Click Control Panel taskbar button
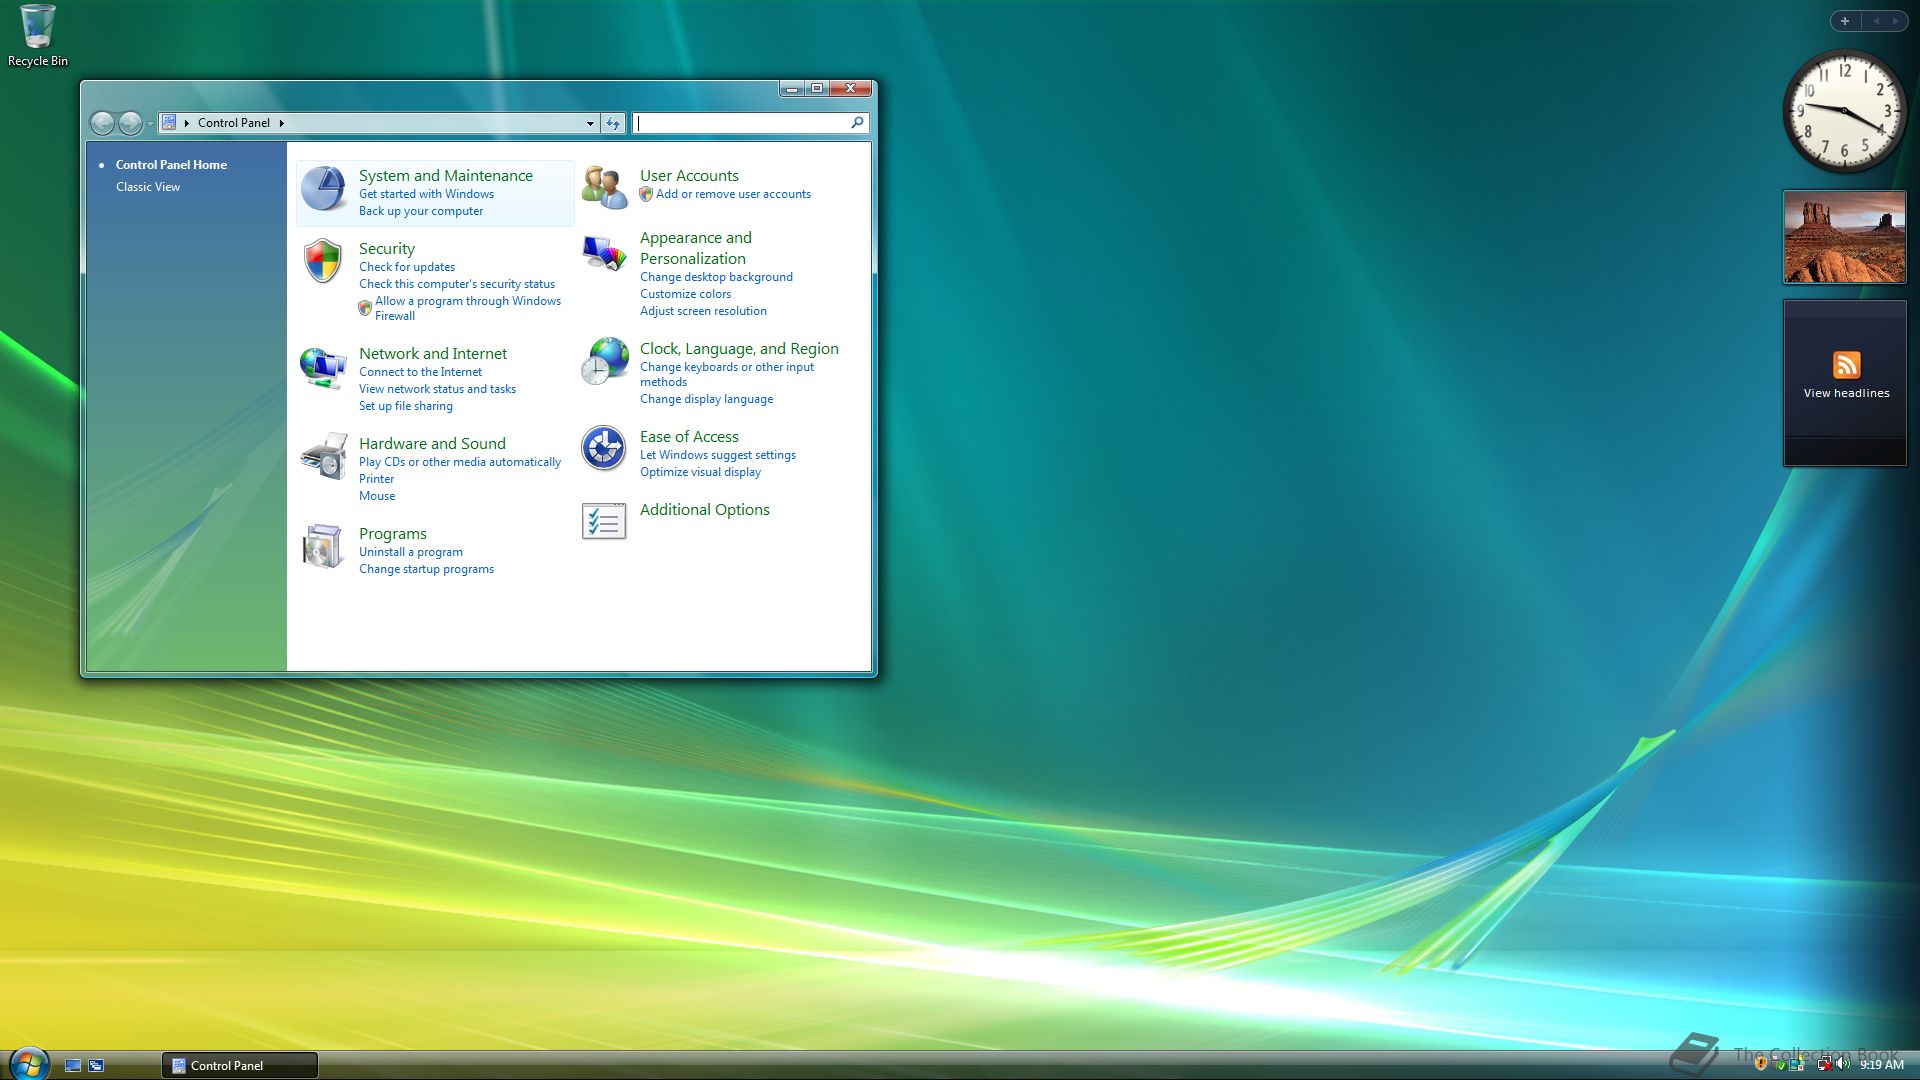The width and height of the screenshot is (1920, 1080). [240, 1065]
